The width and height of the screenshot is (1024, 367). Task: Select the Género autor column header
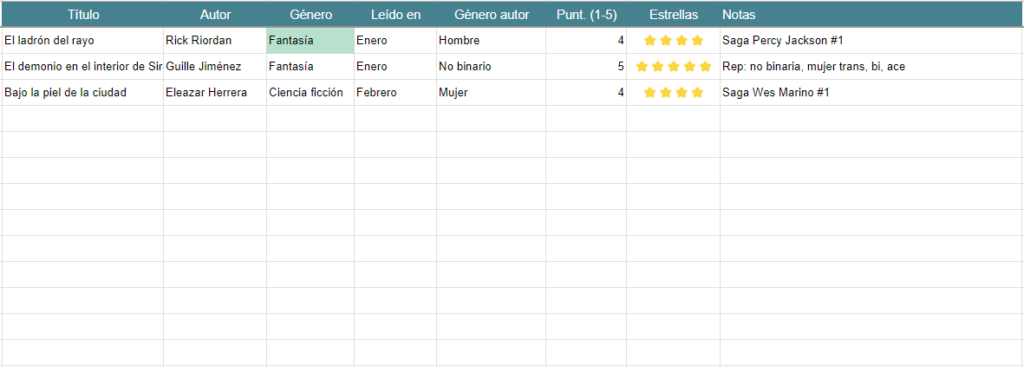(x=491, y=14)
